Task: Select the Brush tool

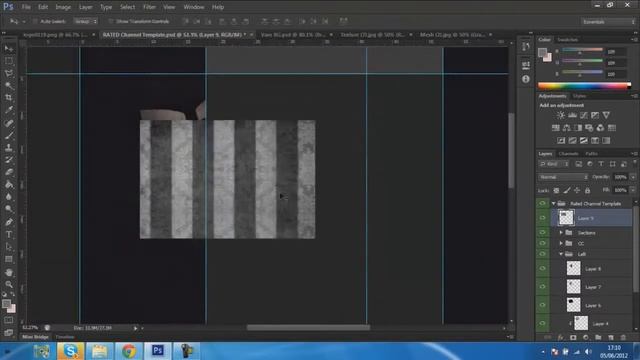Action: click(x=9, y=135)
